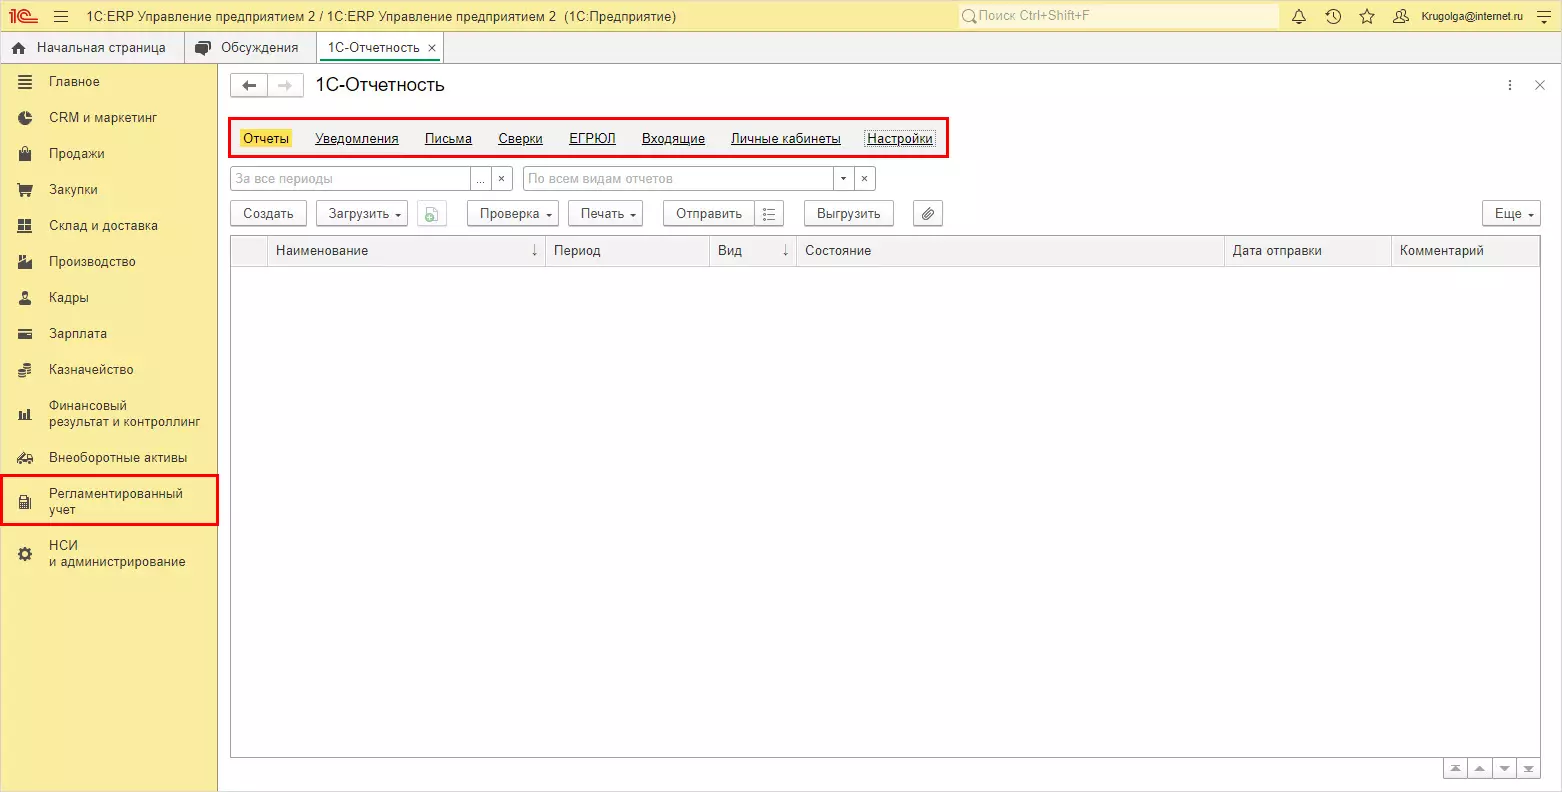This screenshot has height=792, width=1562.
Task: Open the history clock icon
Action: [x=1333, y=17]
